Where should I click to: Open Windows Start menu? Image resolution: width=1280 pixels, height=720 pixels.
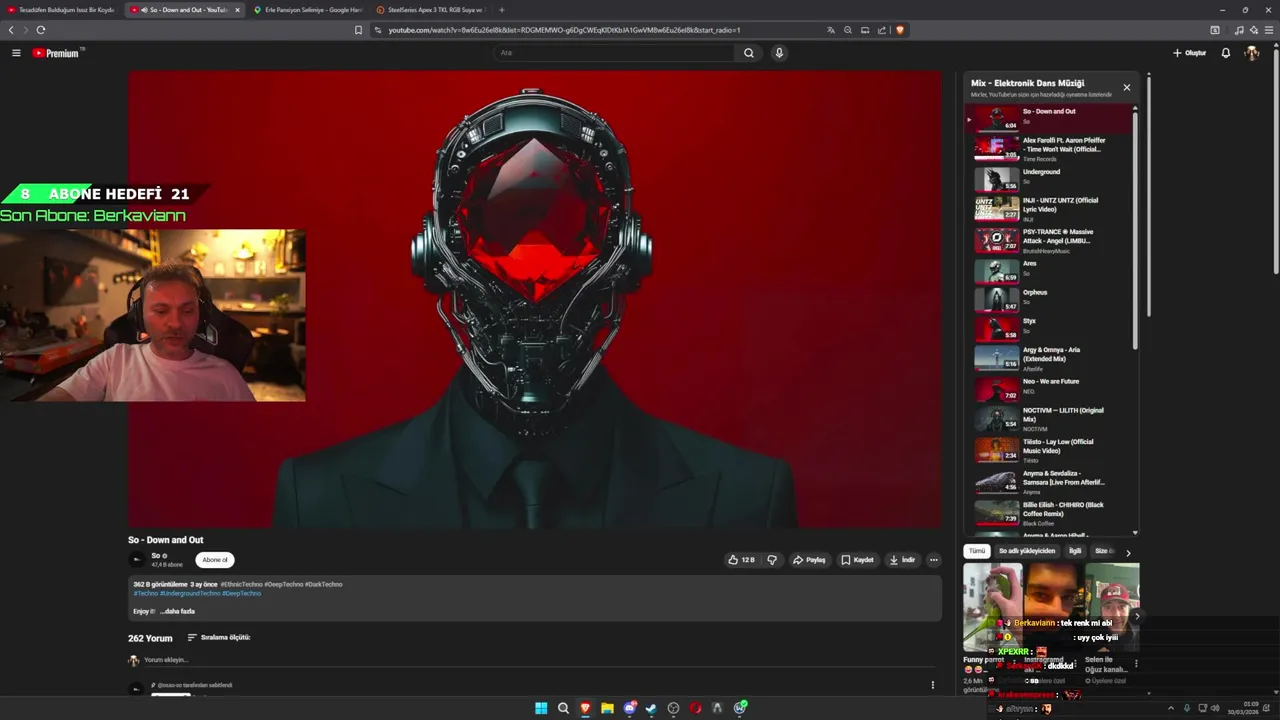(541, 708)
